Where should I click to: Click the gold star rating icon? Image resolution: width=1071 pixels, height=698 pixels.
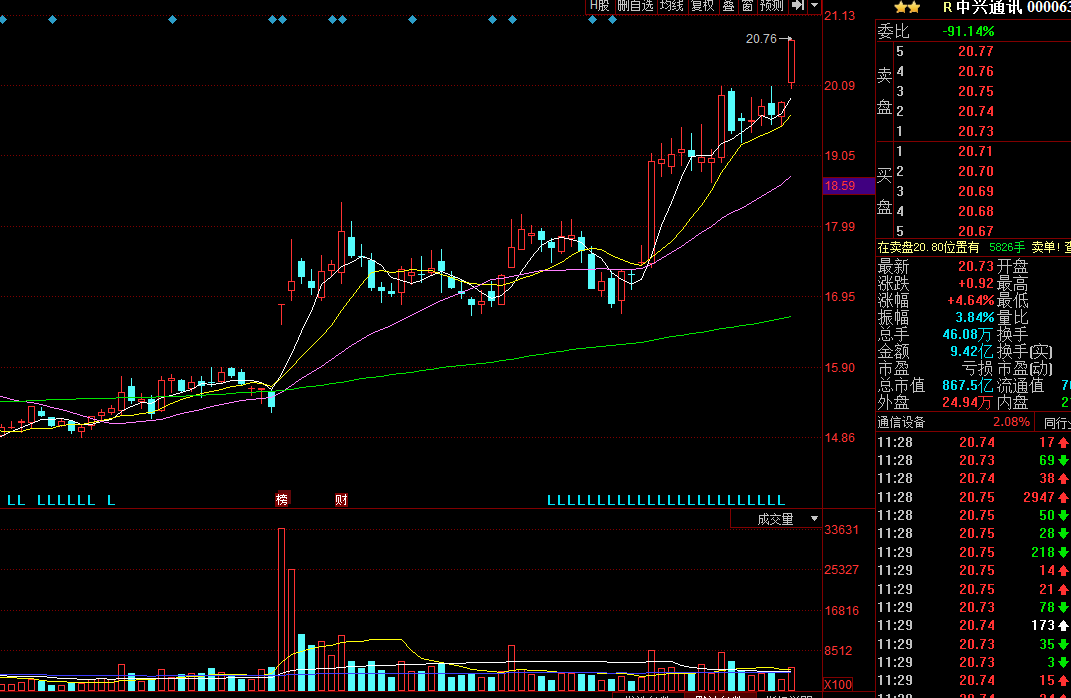[893, 7]
